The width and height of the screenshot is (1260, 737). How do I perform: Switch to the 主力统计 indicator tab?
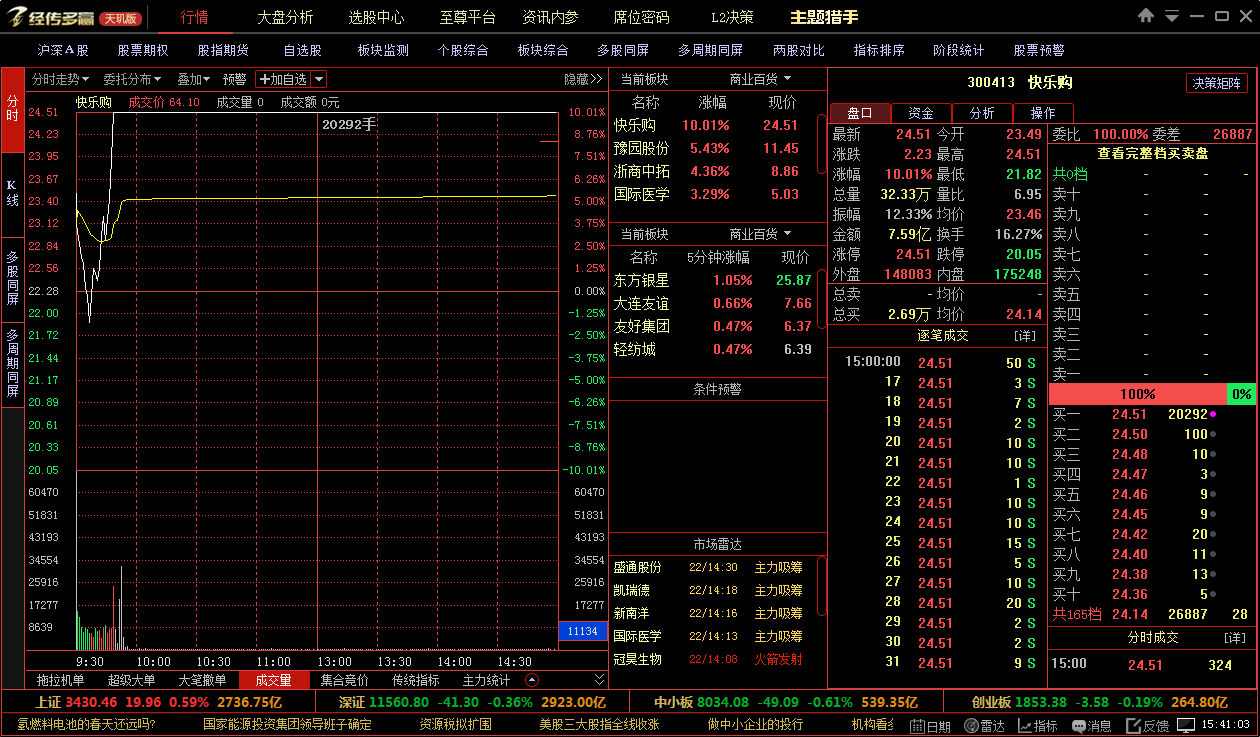[x=487, y=680]
